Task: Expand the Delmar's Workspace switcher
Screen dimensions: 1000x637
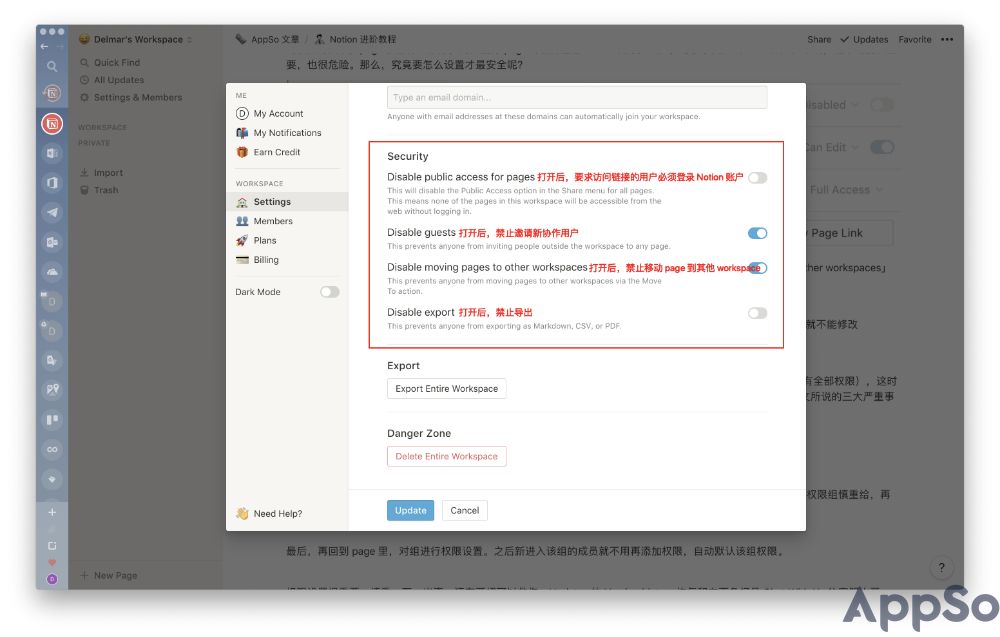Action: point(136,40)
